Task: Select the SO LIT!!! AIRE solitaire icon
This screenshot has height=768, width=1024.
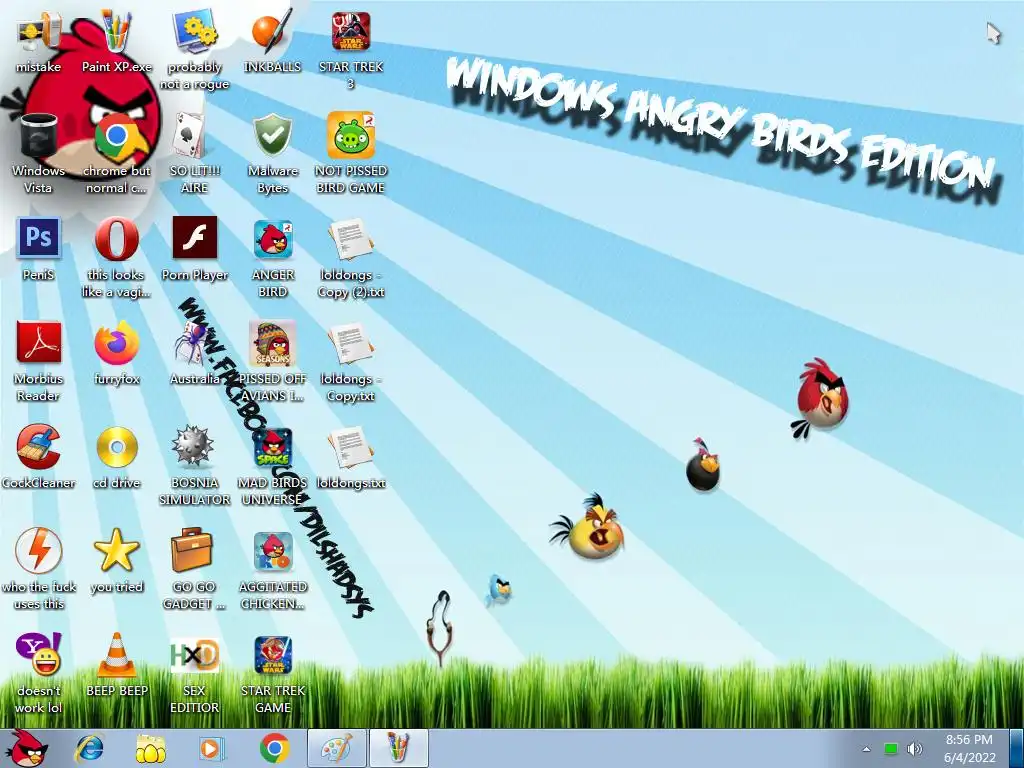Action: click(195, 153)
